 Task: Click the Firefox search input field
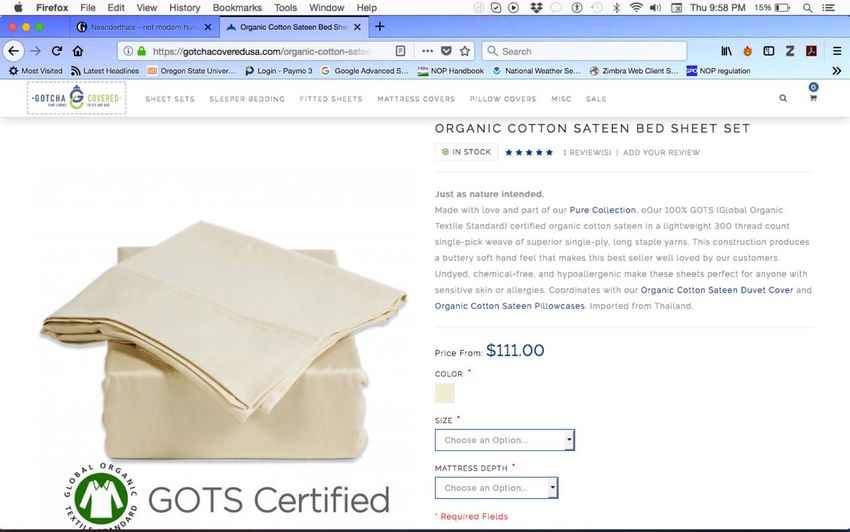click(x=584, y=51)
